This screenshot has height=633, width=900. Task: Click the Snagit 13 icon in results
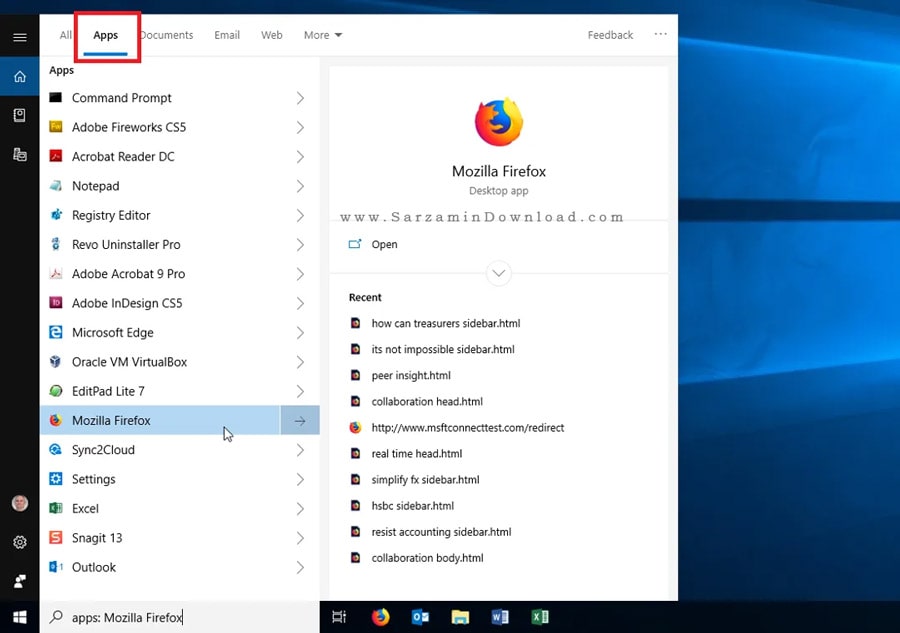point(56,537)
